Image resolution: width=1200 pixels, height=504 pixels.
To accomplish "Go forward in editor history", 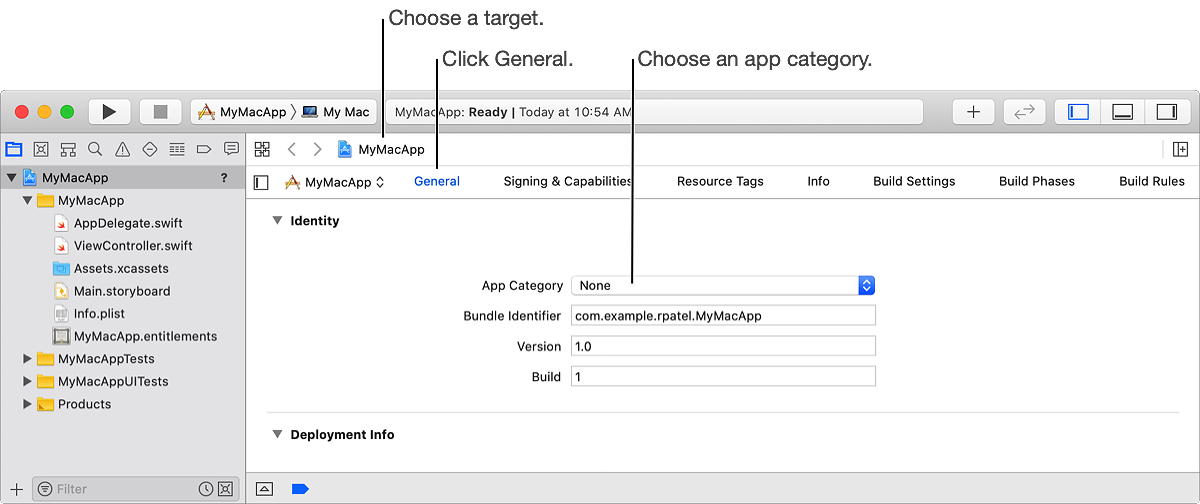I will pyautogui.click(x=317, y=149).
